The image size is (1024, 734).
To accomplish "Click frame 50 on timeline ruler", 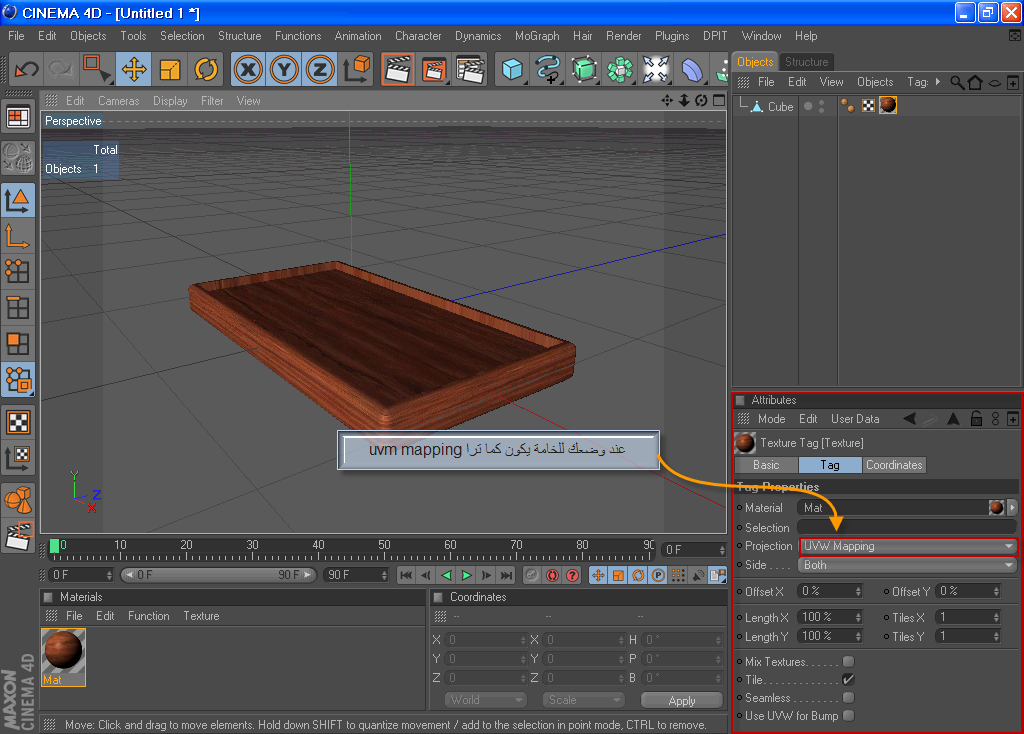I will click(x=384, y=545).
